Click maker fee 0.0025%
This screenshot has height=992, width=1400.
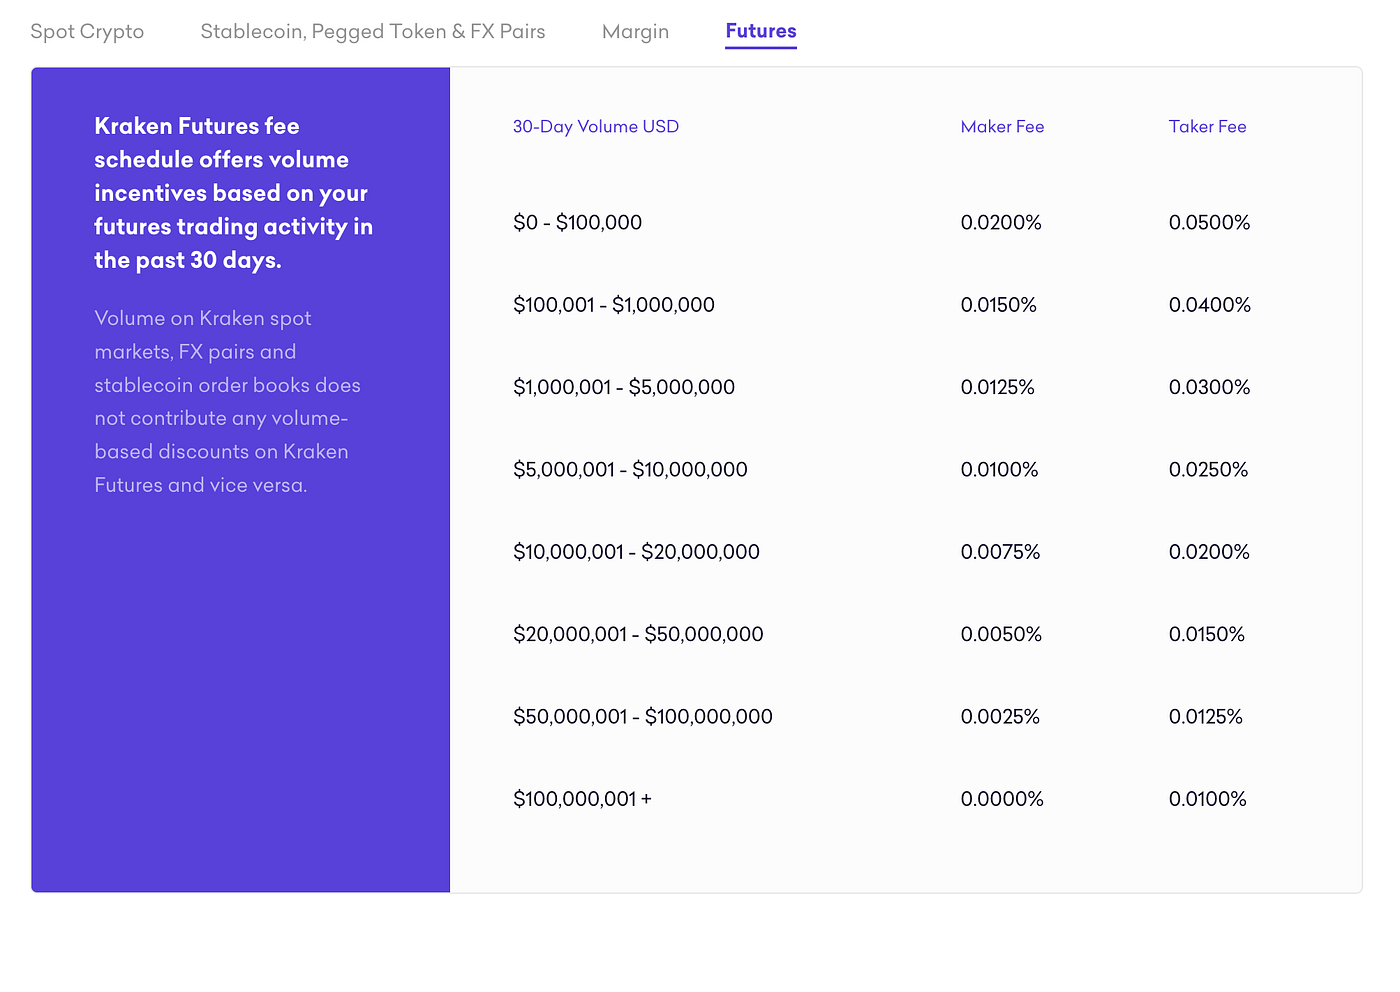point(1000,716)
